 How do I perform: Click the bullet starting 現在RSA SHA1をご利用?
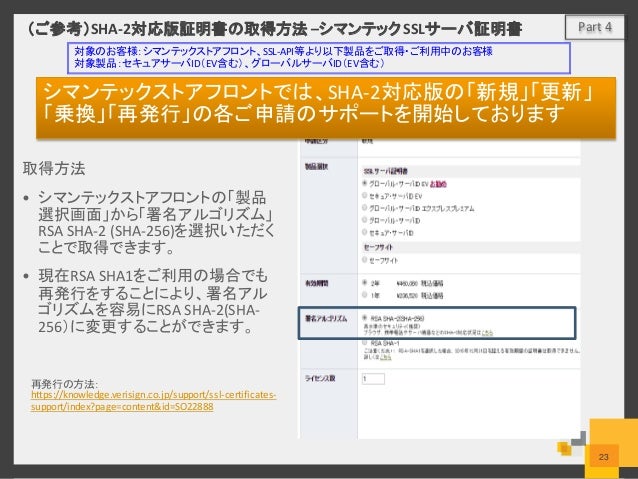(153, 301)
